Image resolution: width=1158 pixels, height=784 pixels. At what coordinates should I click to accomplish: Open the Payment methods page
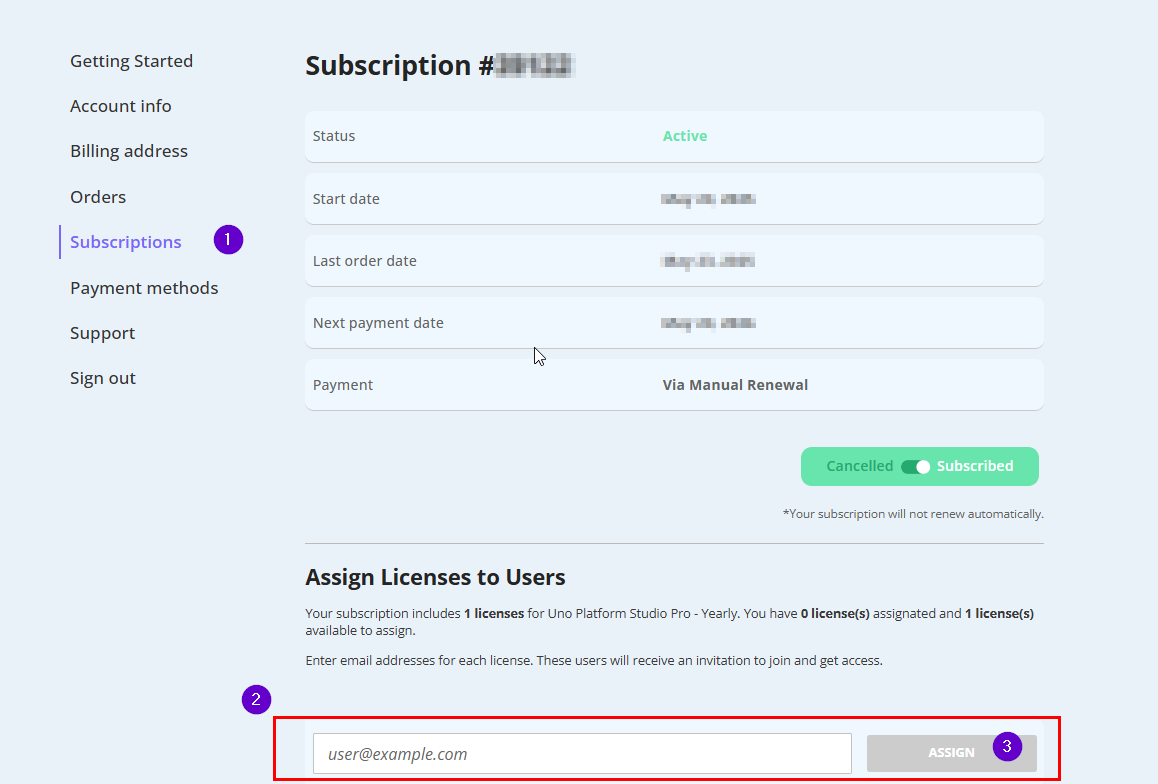click(x=144, y=288)
